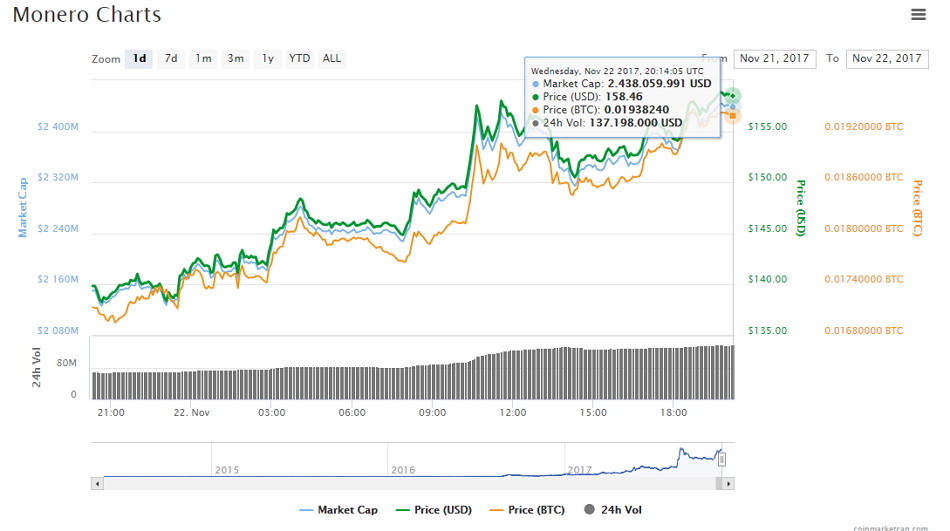
Task: Toggle the Market Cap legend series
Action: 339,510
